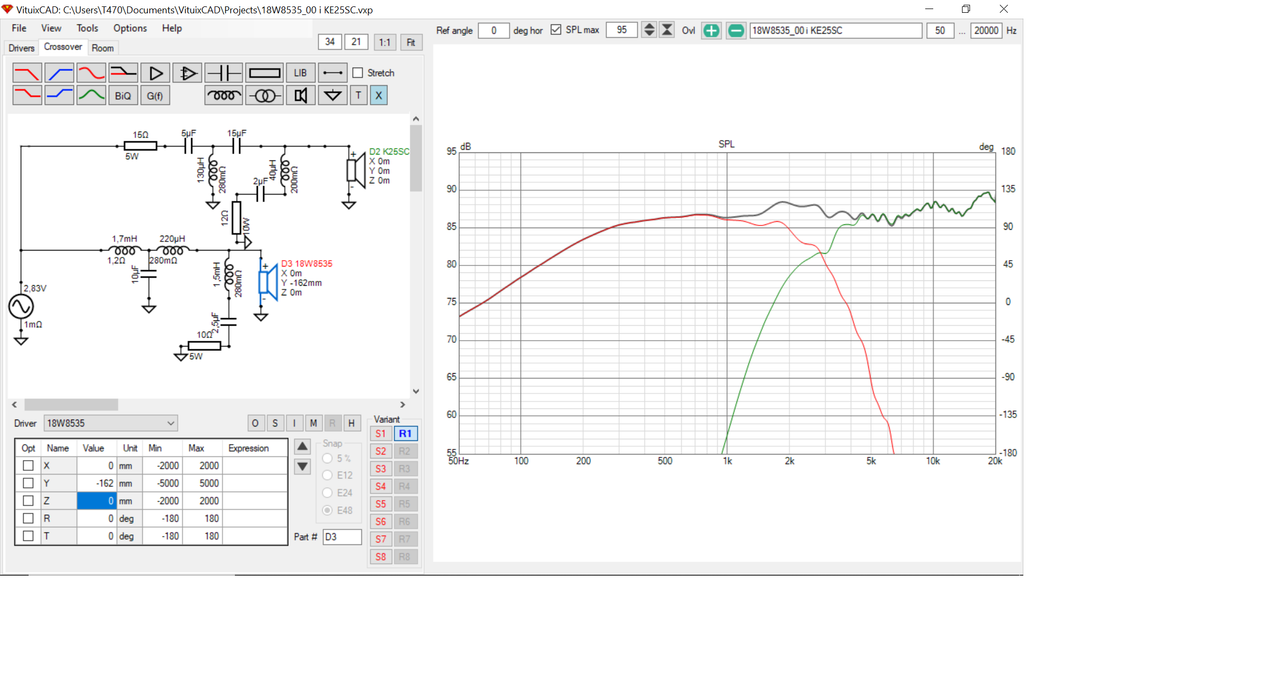Image resolution: width=1279 pixels, height=693 pixels.
Task: Click the highlighted X toolbar button
Action: pos(378,95)
